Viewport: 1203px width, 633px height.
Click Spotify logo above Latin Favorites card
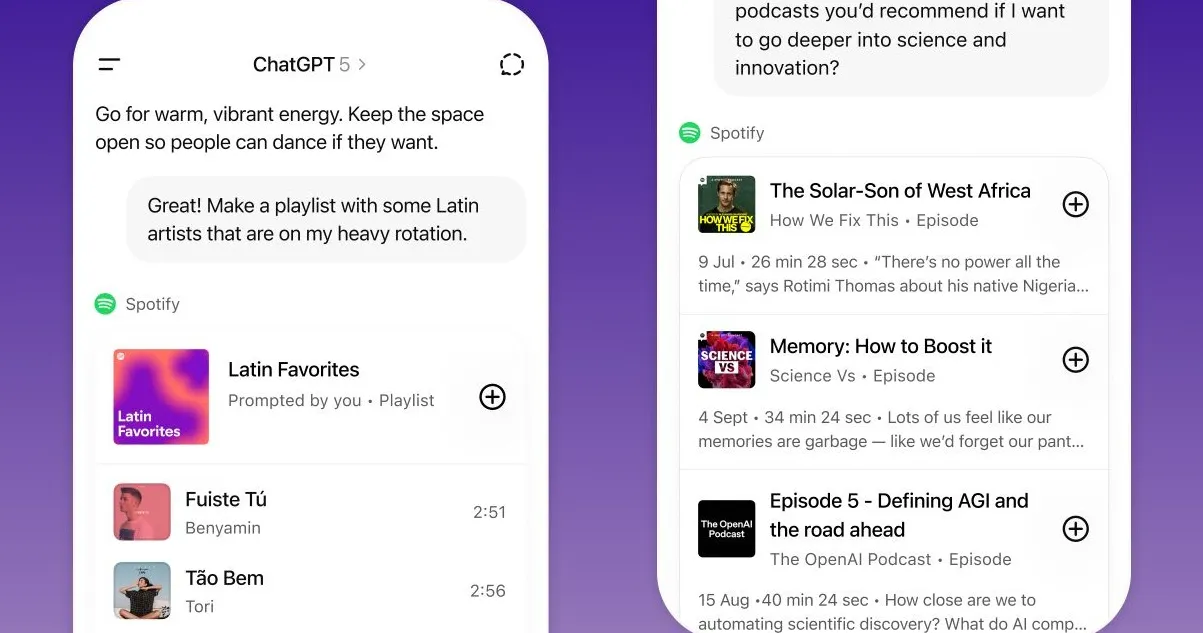(x=105, y=304)
